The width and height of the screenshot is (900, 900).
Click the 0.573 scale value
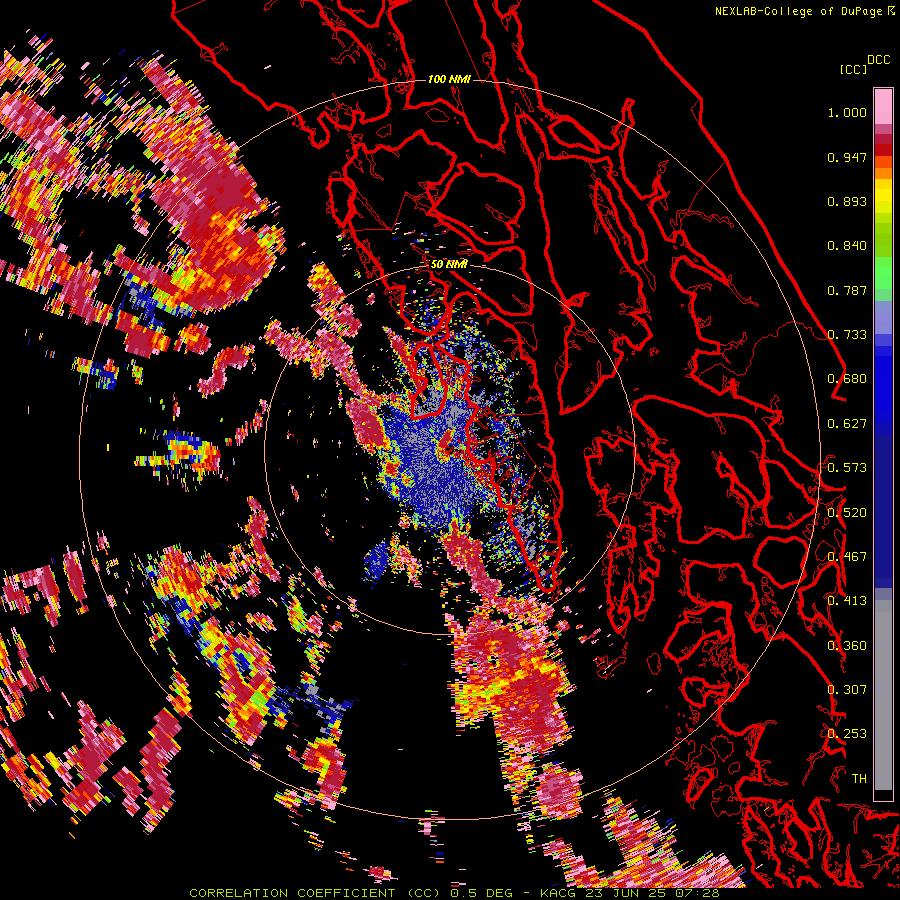(847, 468)
